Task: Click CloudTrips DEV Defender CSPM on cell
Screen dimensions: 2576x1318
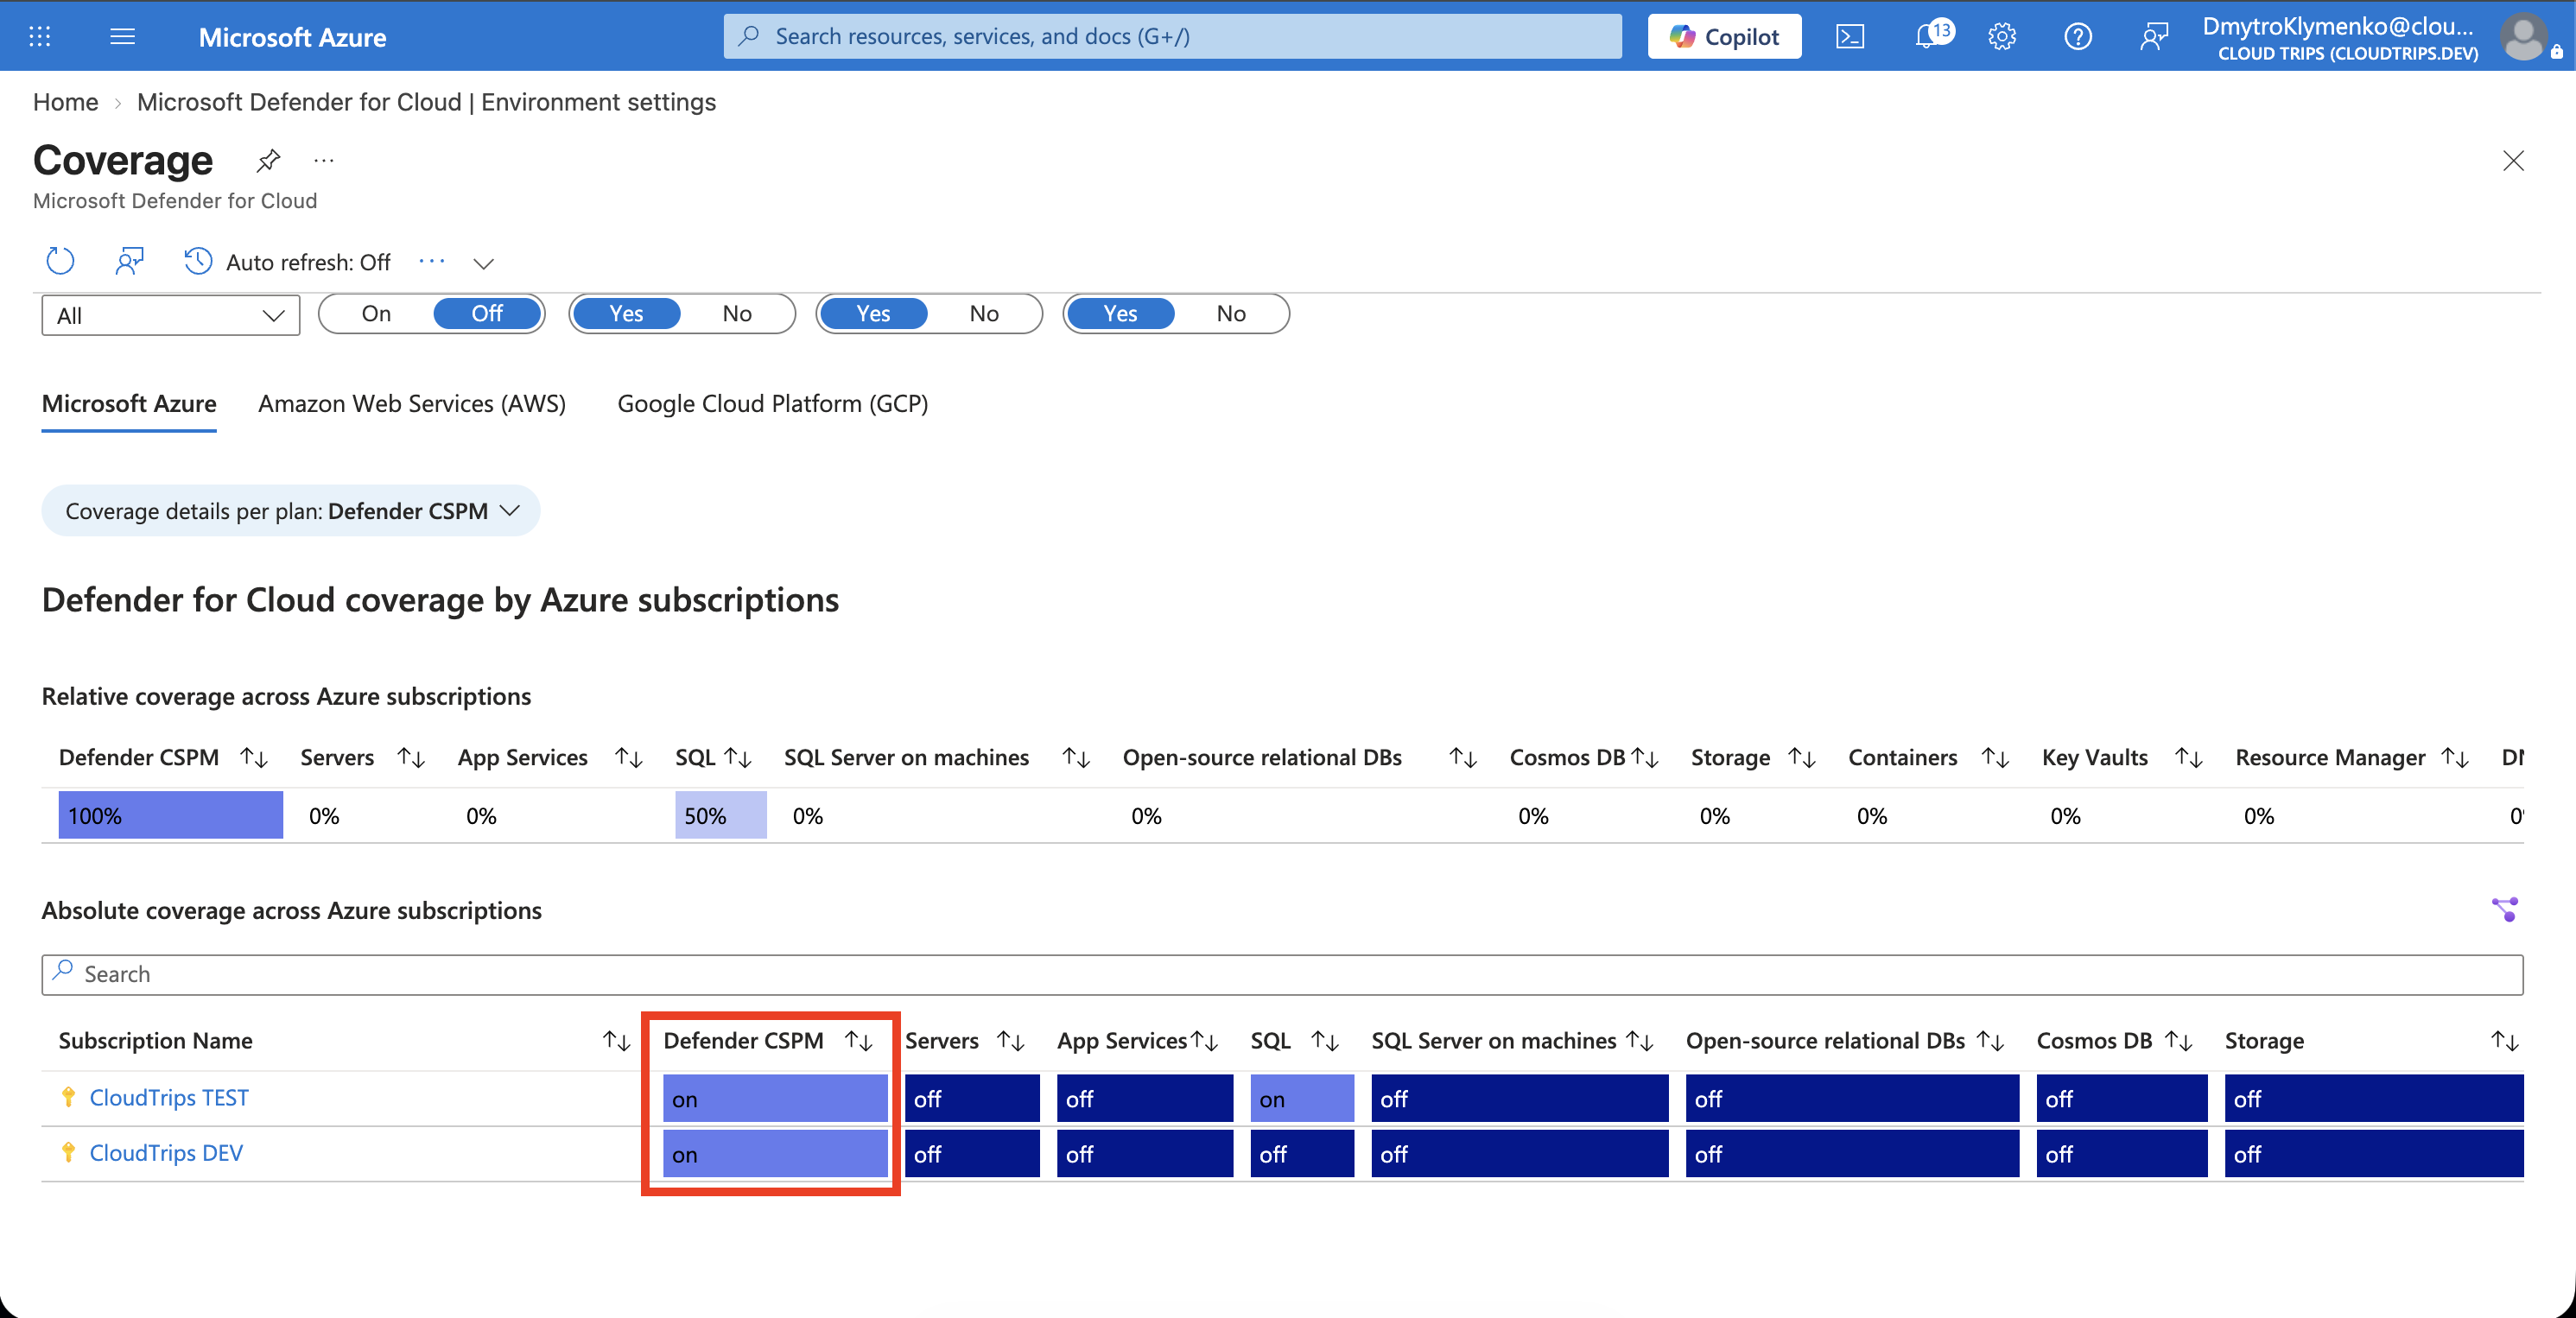Action: pyautogui.click(x=775, y=1154)
